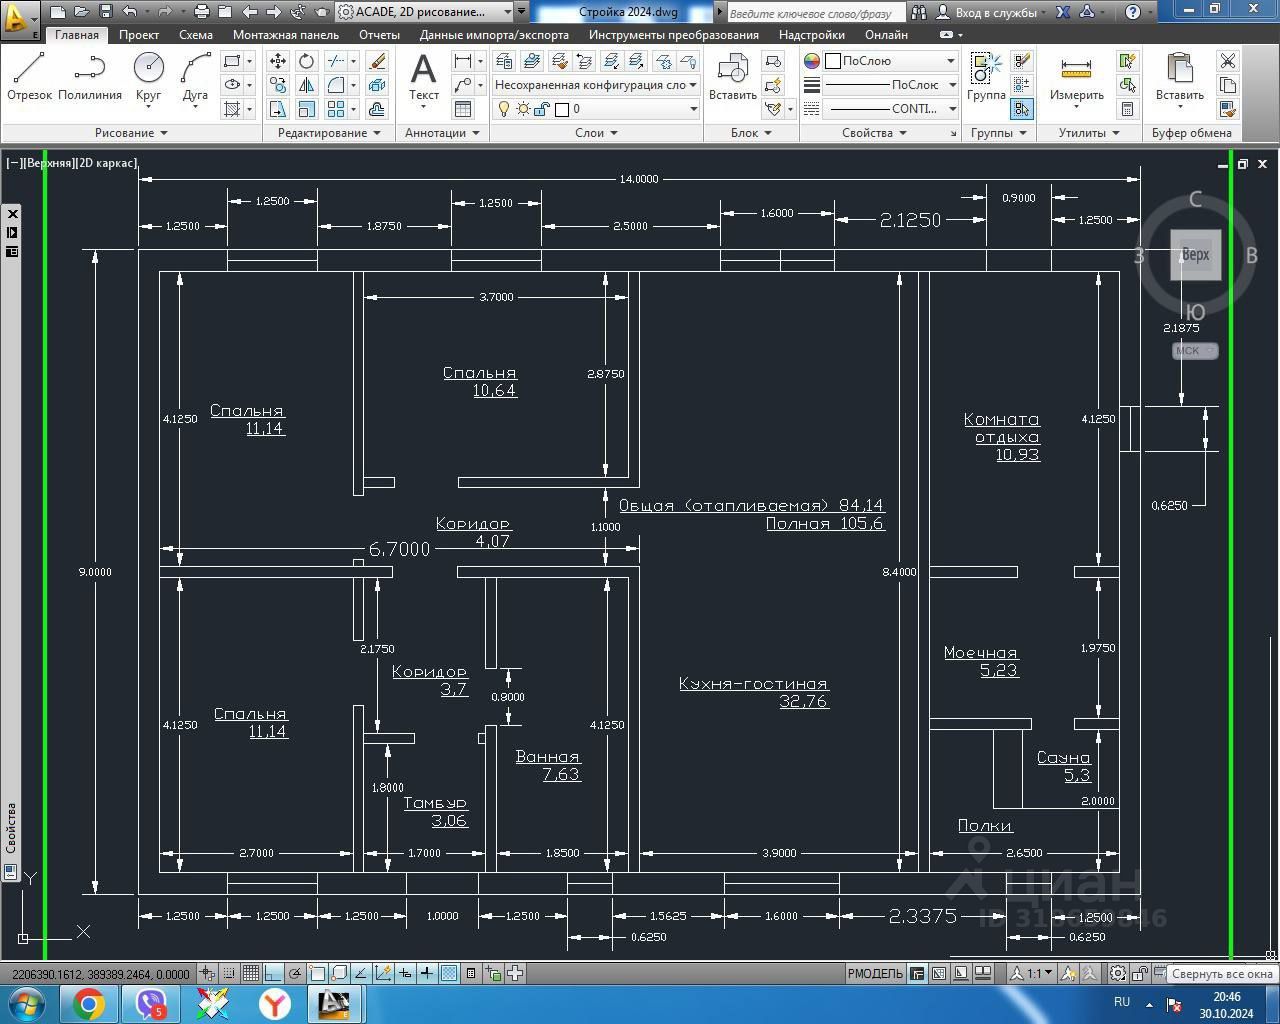The image size is (1280, 1024).
Task: Click the Вставить block insert tool
Action: pyautogui.click(x=732, y=77)
